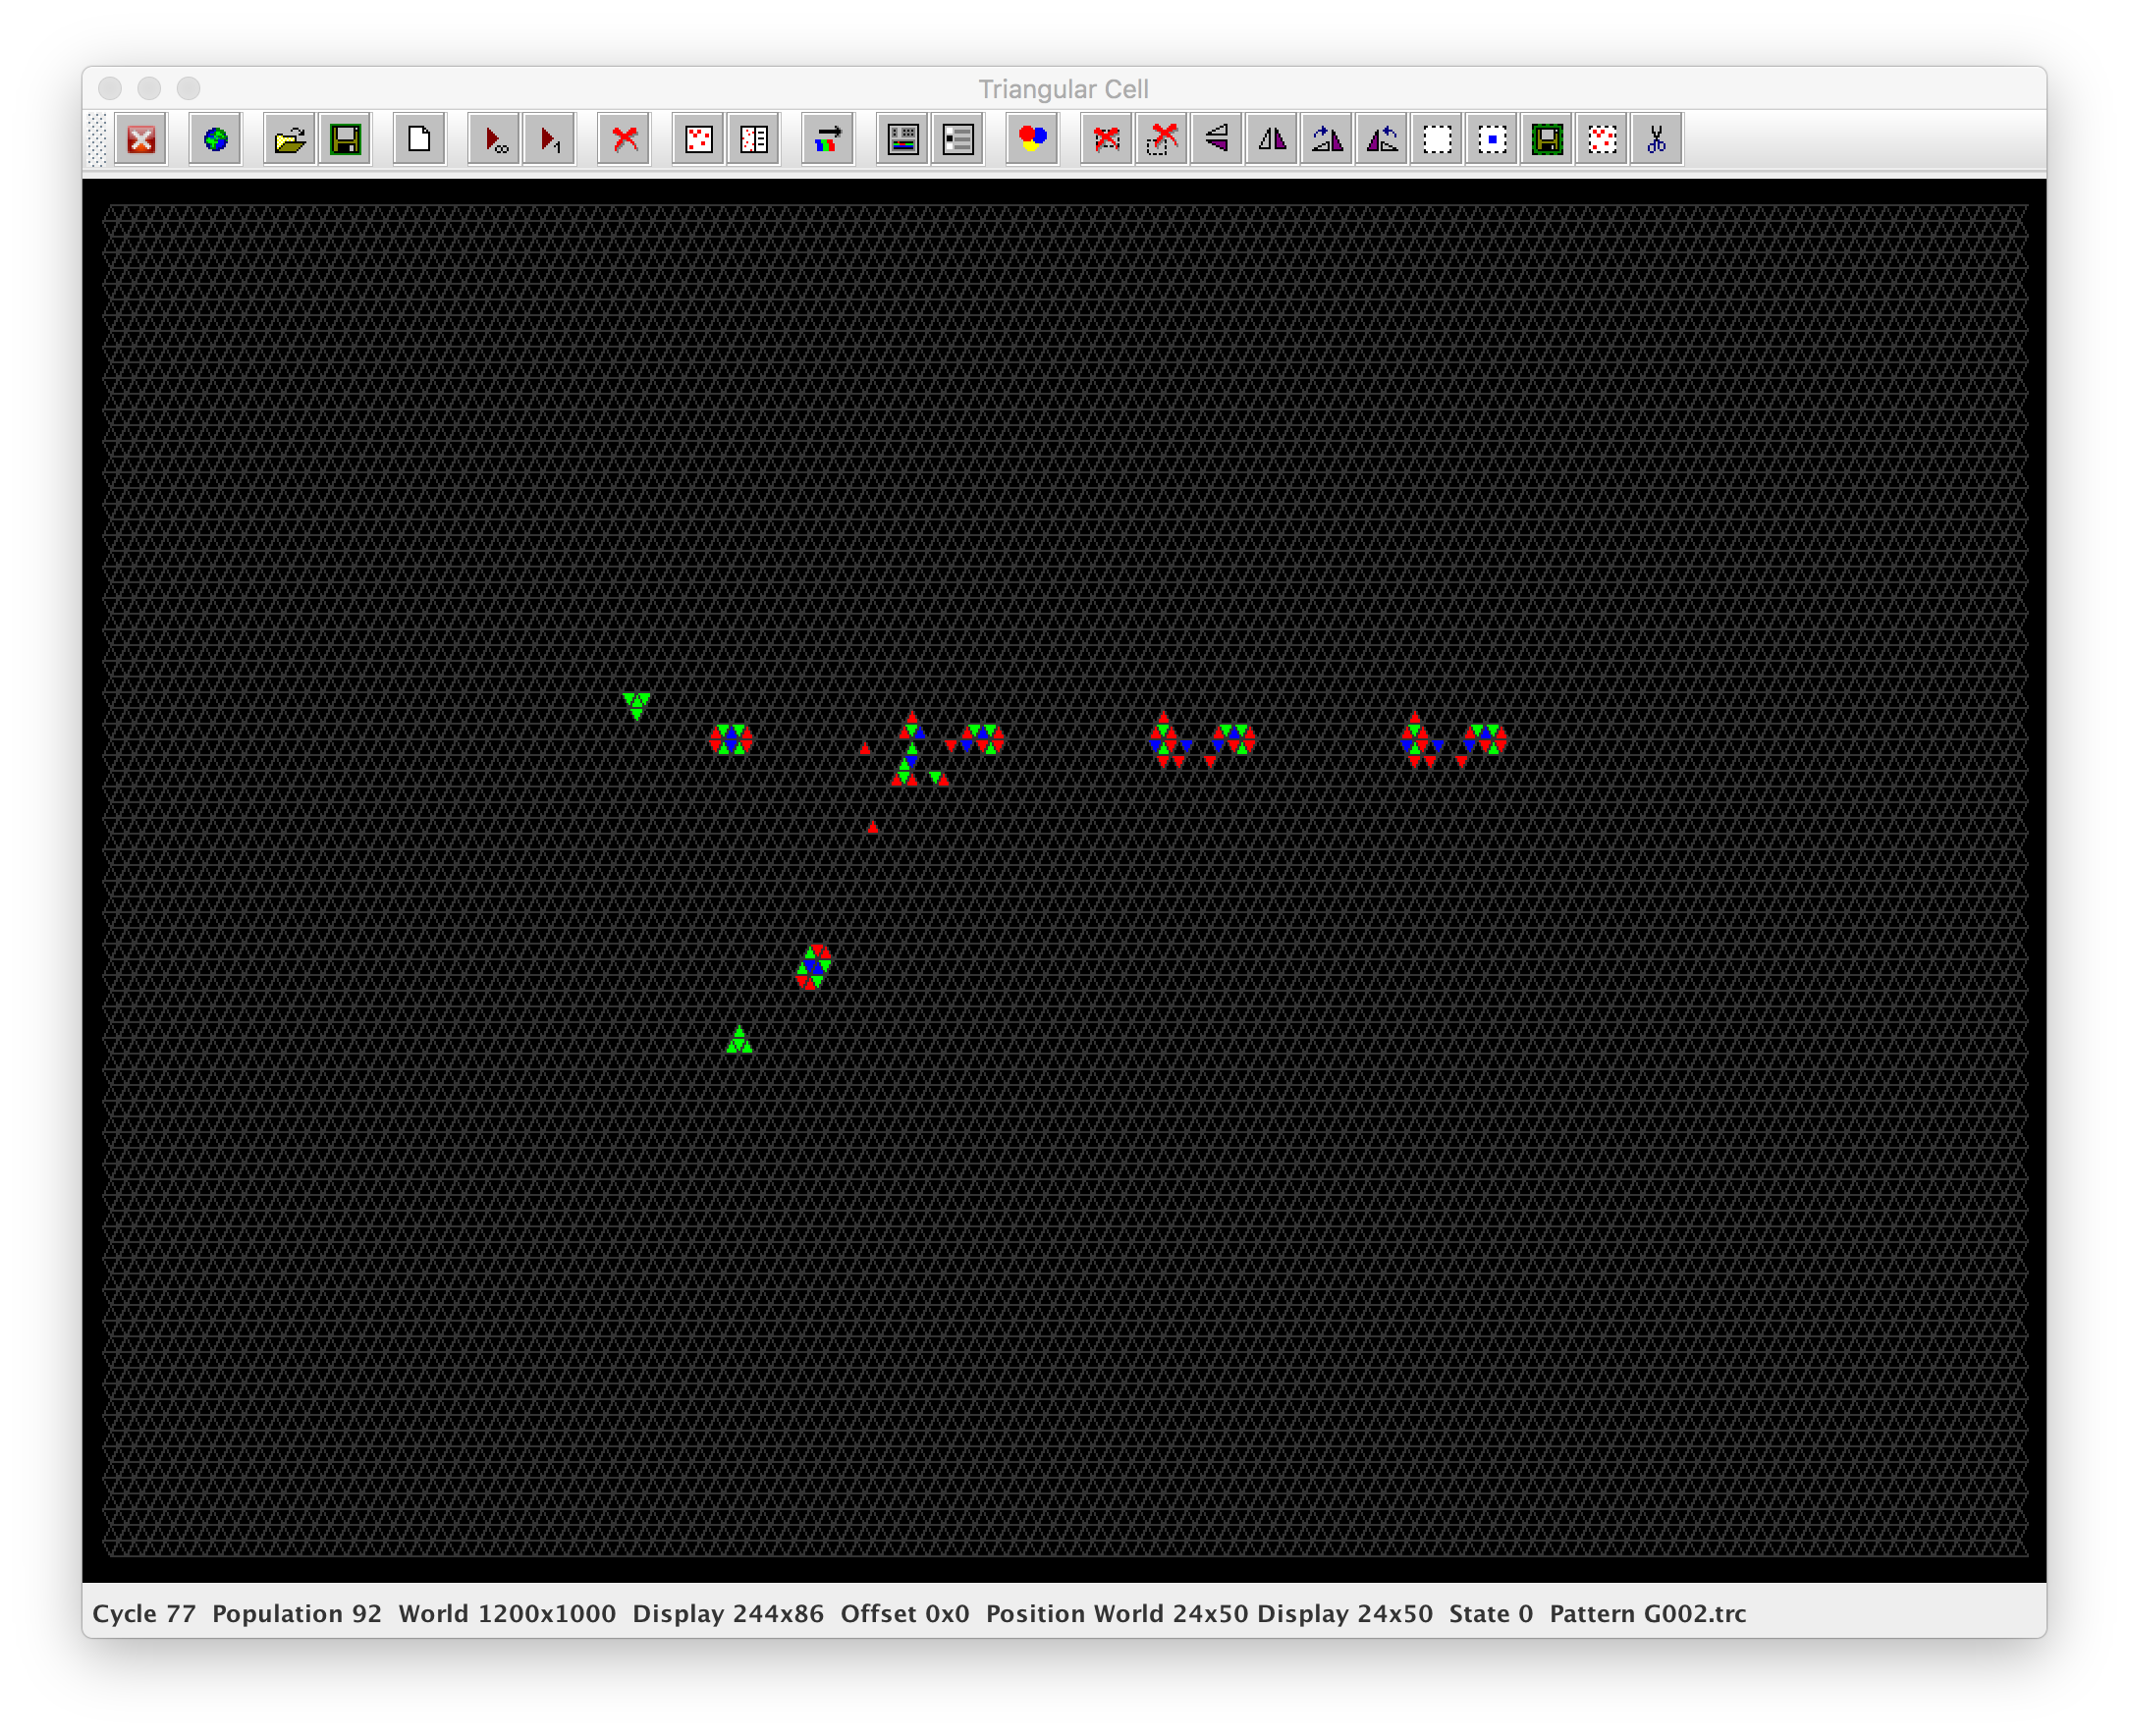The height and width of the screenshot is (1736, 2129).
Task: Clear the world with red cross icon
Action: pos(624,139)
